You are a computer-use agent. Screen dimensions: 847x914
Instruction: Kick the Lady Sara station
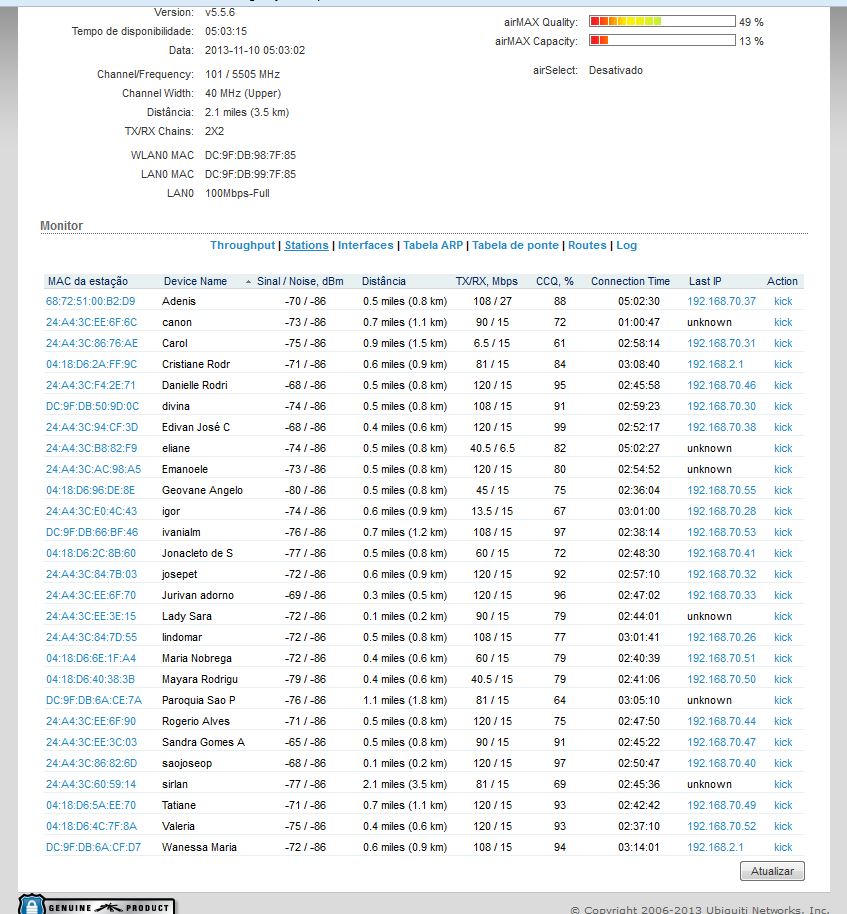pyautogui.click(x=783, y=616)
